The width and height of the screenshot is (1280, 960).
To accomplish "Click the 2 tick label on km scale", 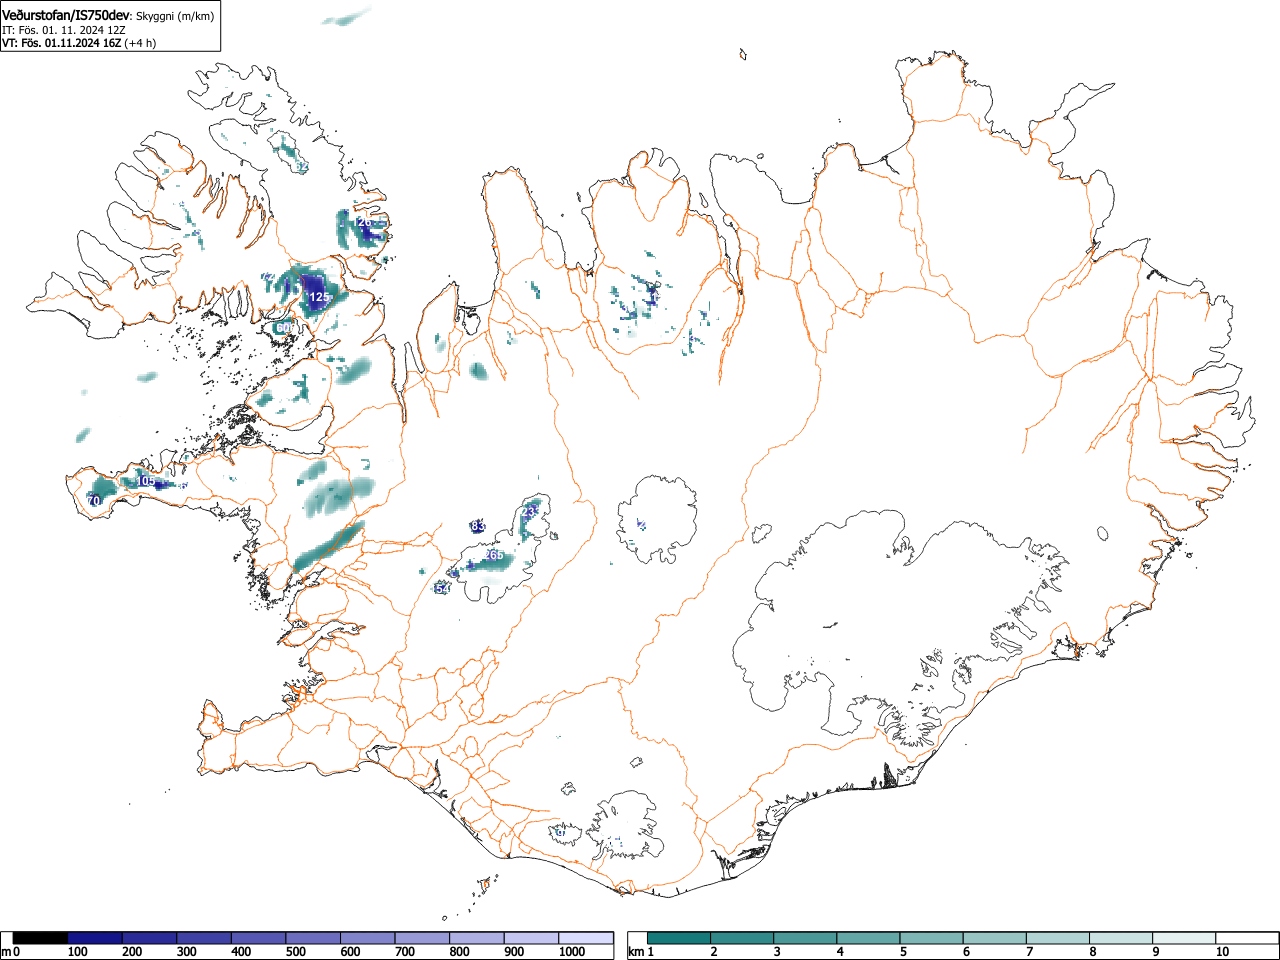I will (x=714, y=953).
